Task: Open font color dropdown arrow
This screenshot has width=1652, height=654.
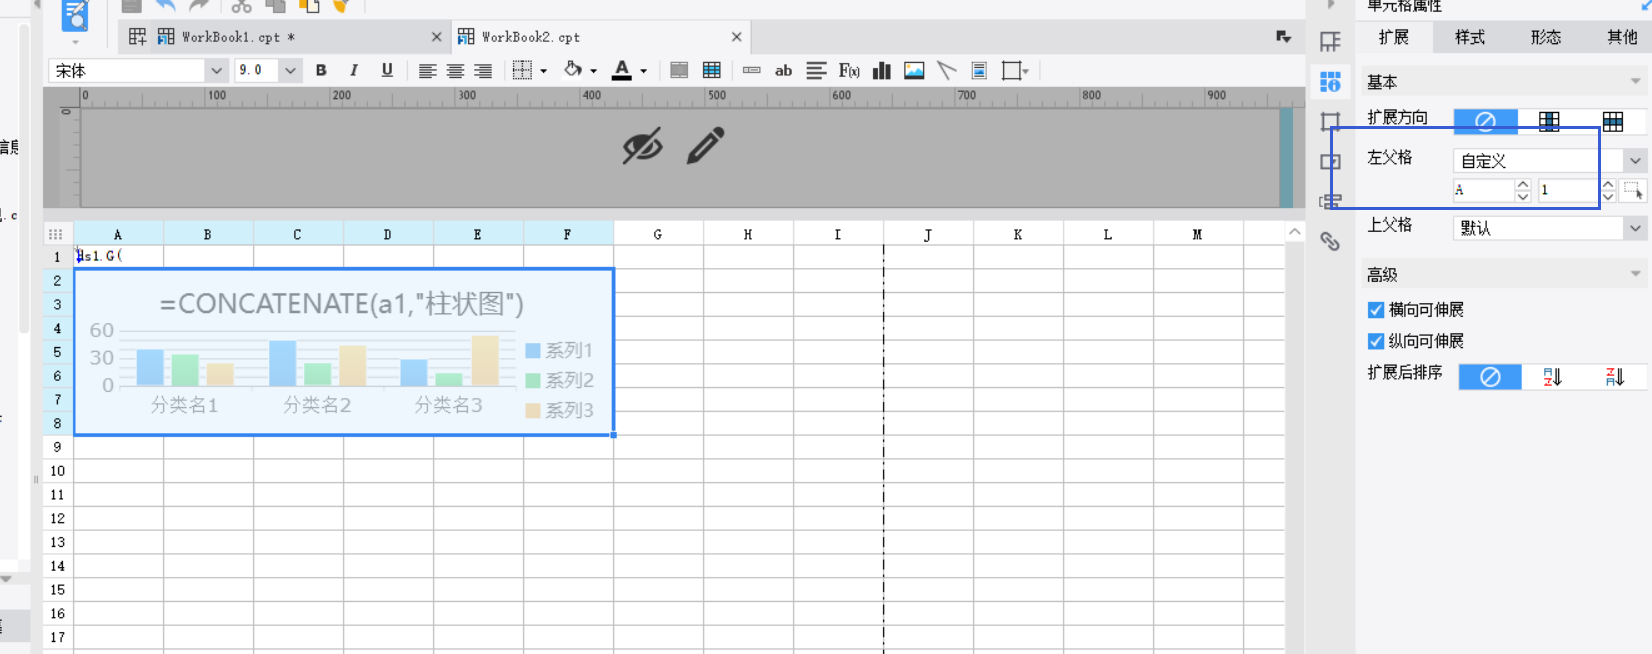Action: [x=643, y=71]
